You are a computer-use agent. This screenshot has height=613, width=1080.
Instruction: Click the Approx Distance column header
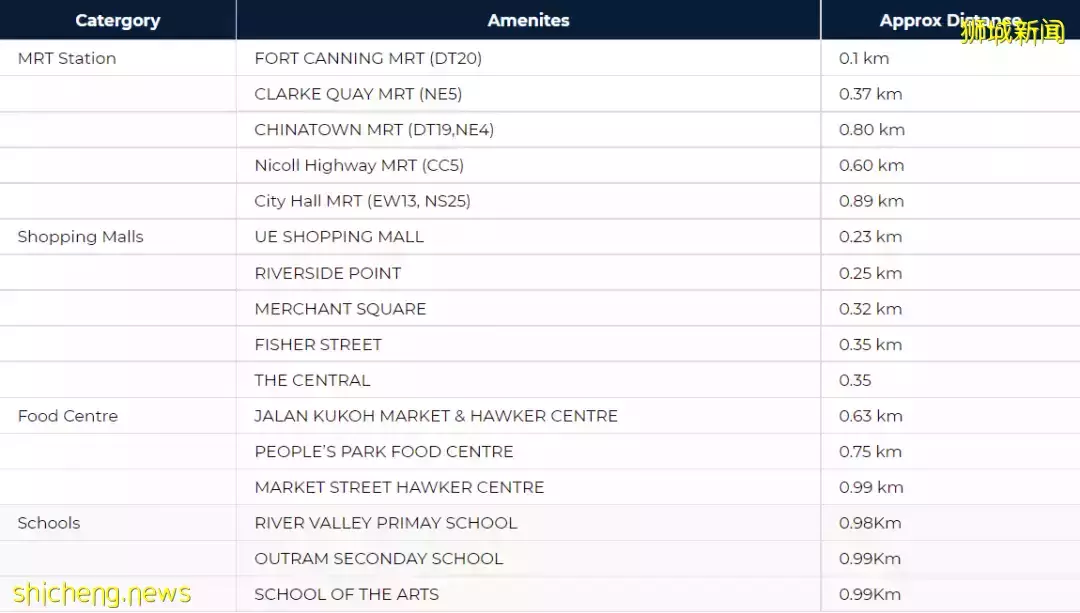(x=949, y=20)
